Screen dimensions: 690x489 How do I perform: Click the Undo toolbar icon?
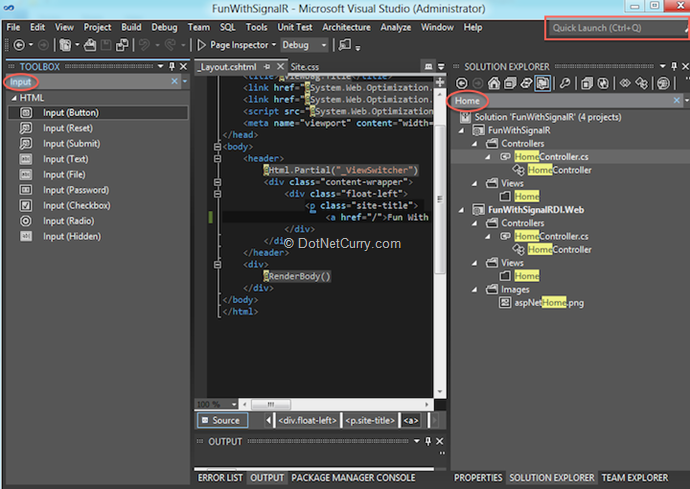(144, 45)
